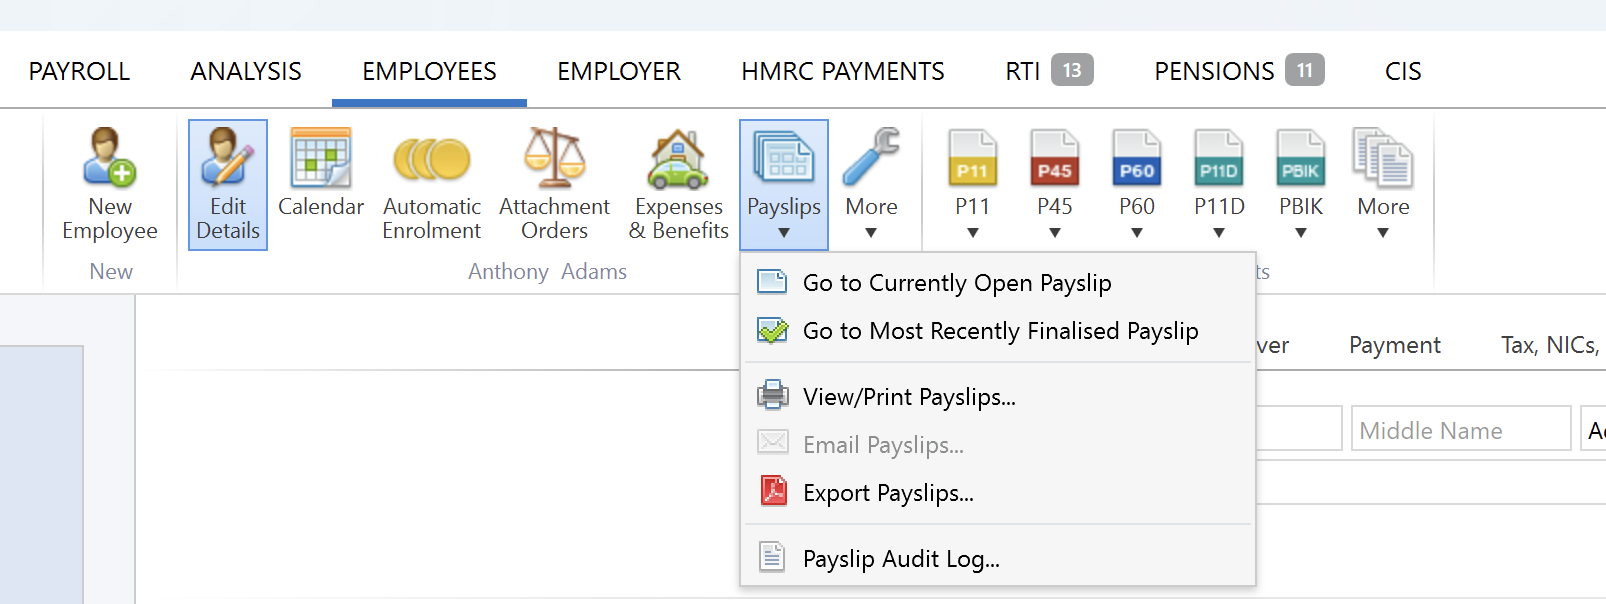Expand the Payslips dropdown arrow
This screenshot has width=1606, height=604.
(x=784, y=233)
